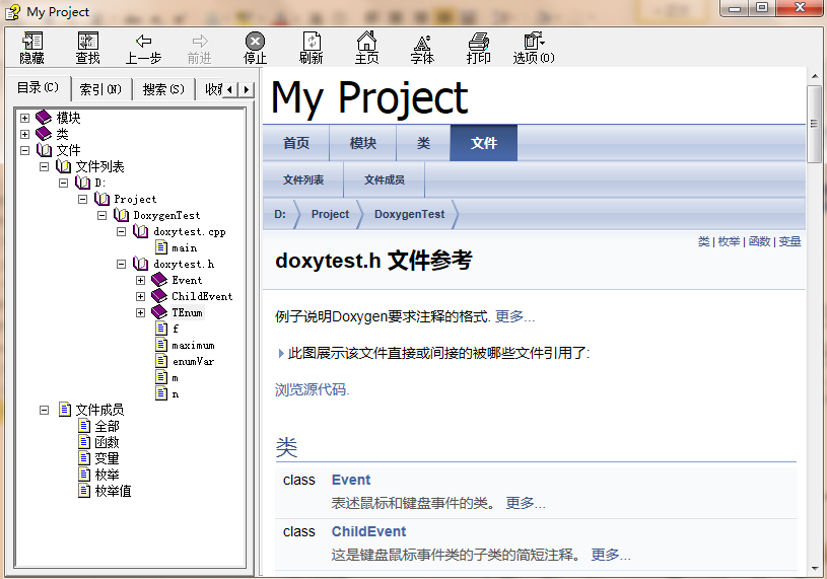Open the 类 navigation tab
Screen dimensions: 827x579
point(424,143)
